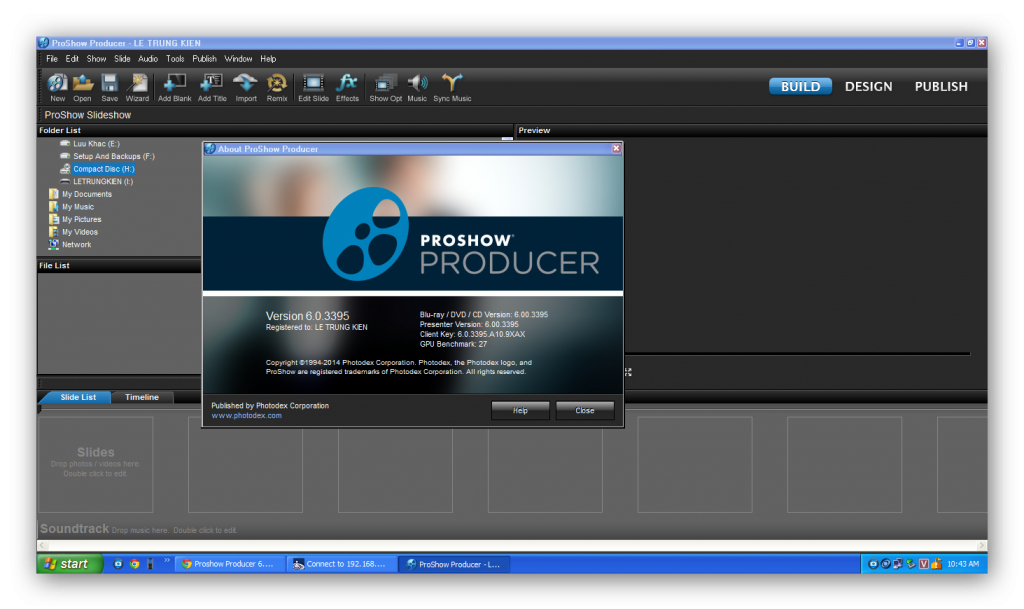Click the Import toolbar icon
This screenshot has width=1024, height=609.
[x=246, y=87]
